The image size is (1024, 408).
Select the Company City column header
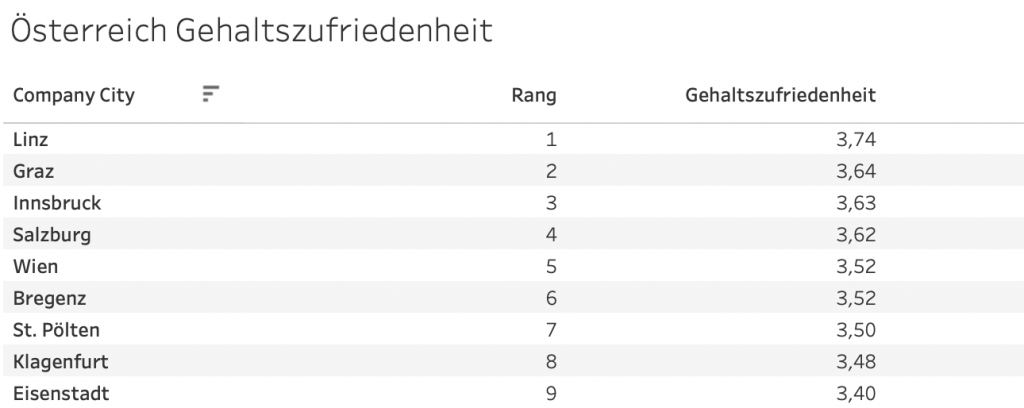tap(74, 95)
